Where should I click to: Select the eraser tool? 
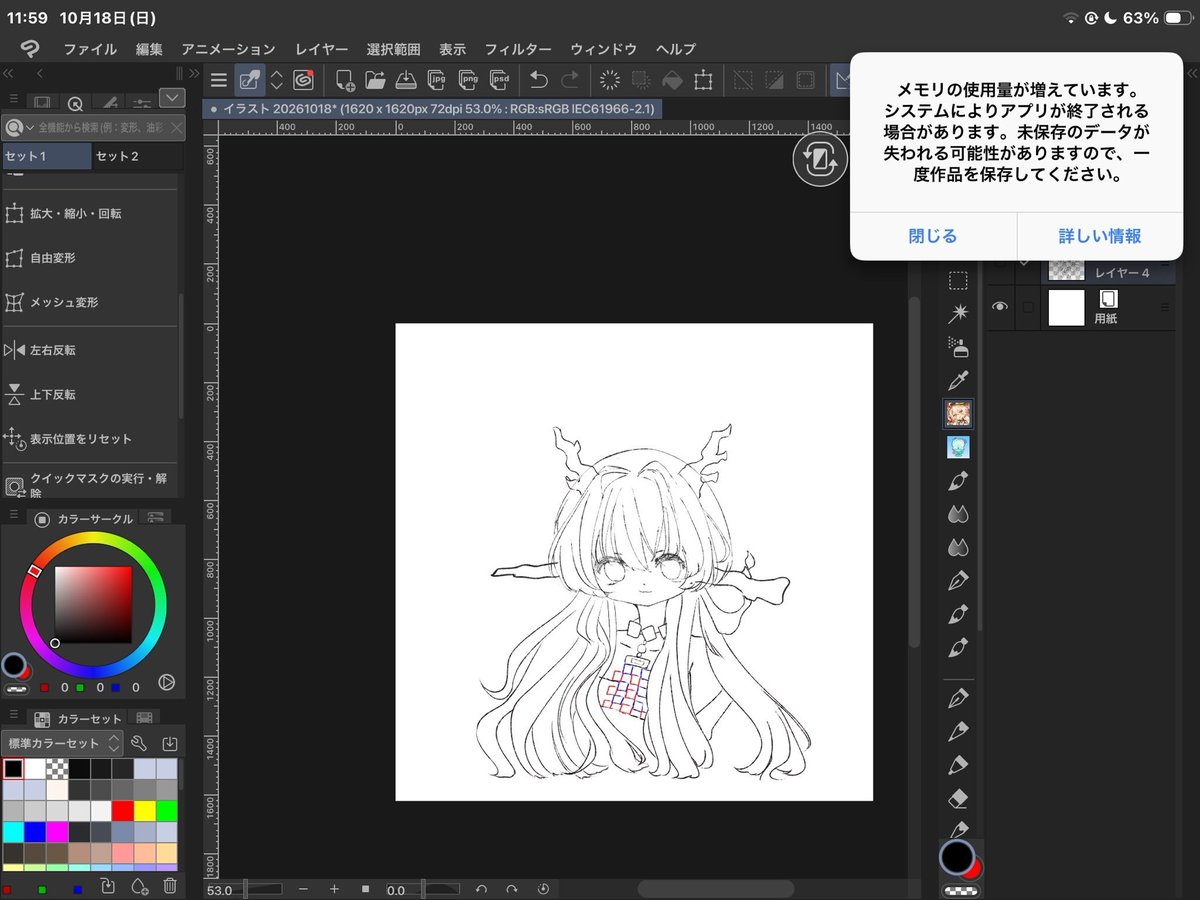tap(958, 799)
